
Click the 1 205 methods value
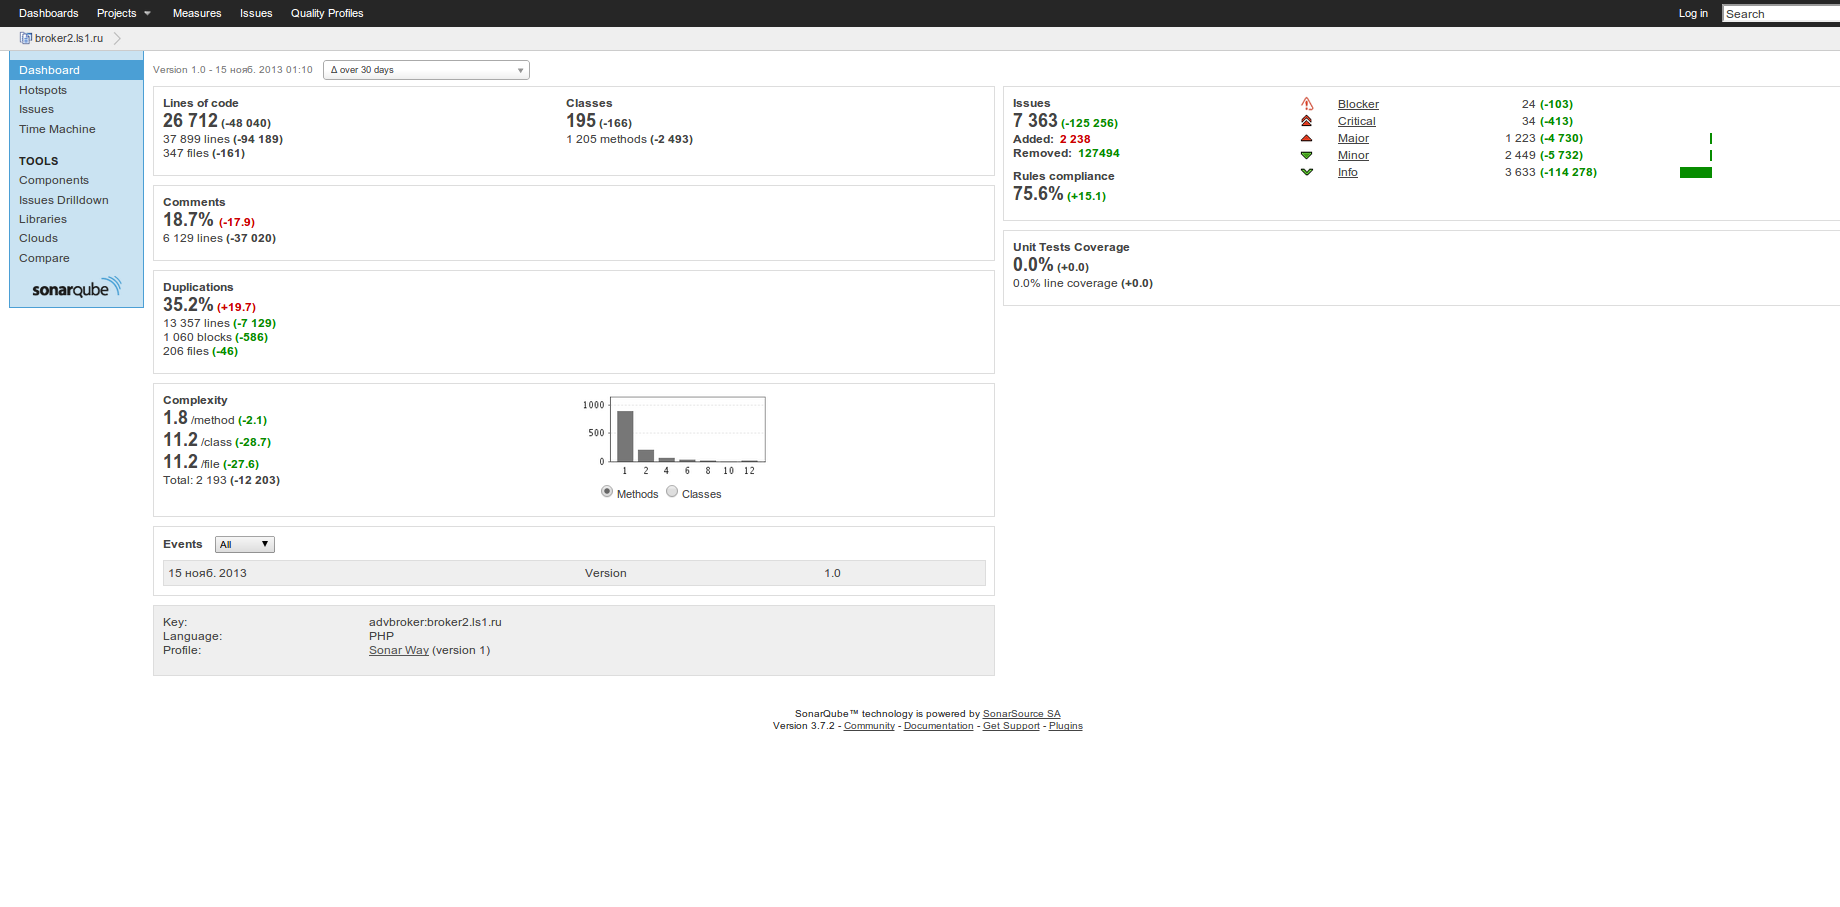click(x=606, y=139)
